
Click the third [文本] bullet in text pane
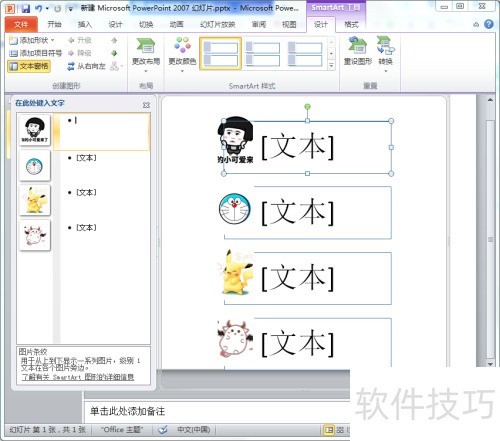point(86,192)
